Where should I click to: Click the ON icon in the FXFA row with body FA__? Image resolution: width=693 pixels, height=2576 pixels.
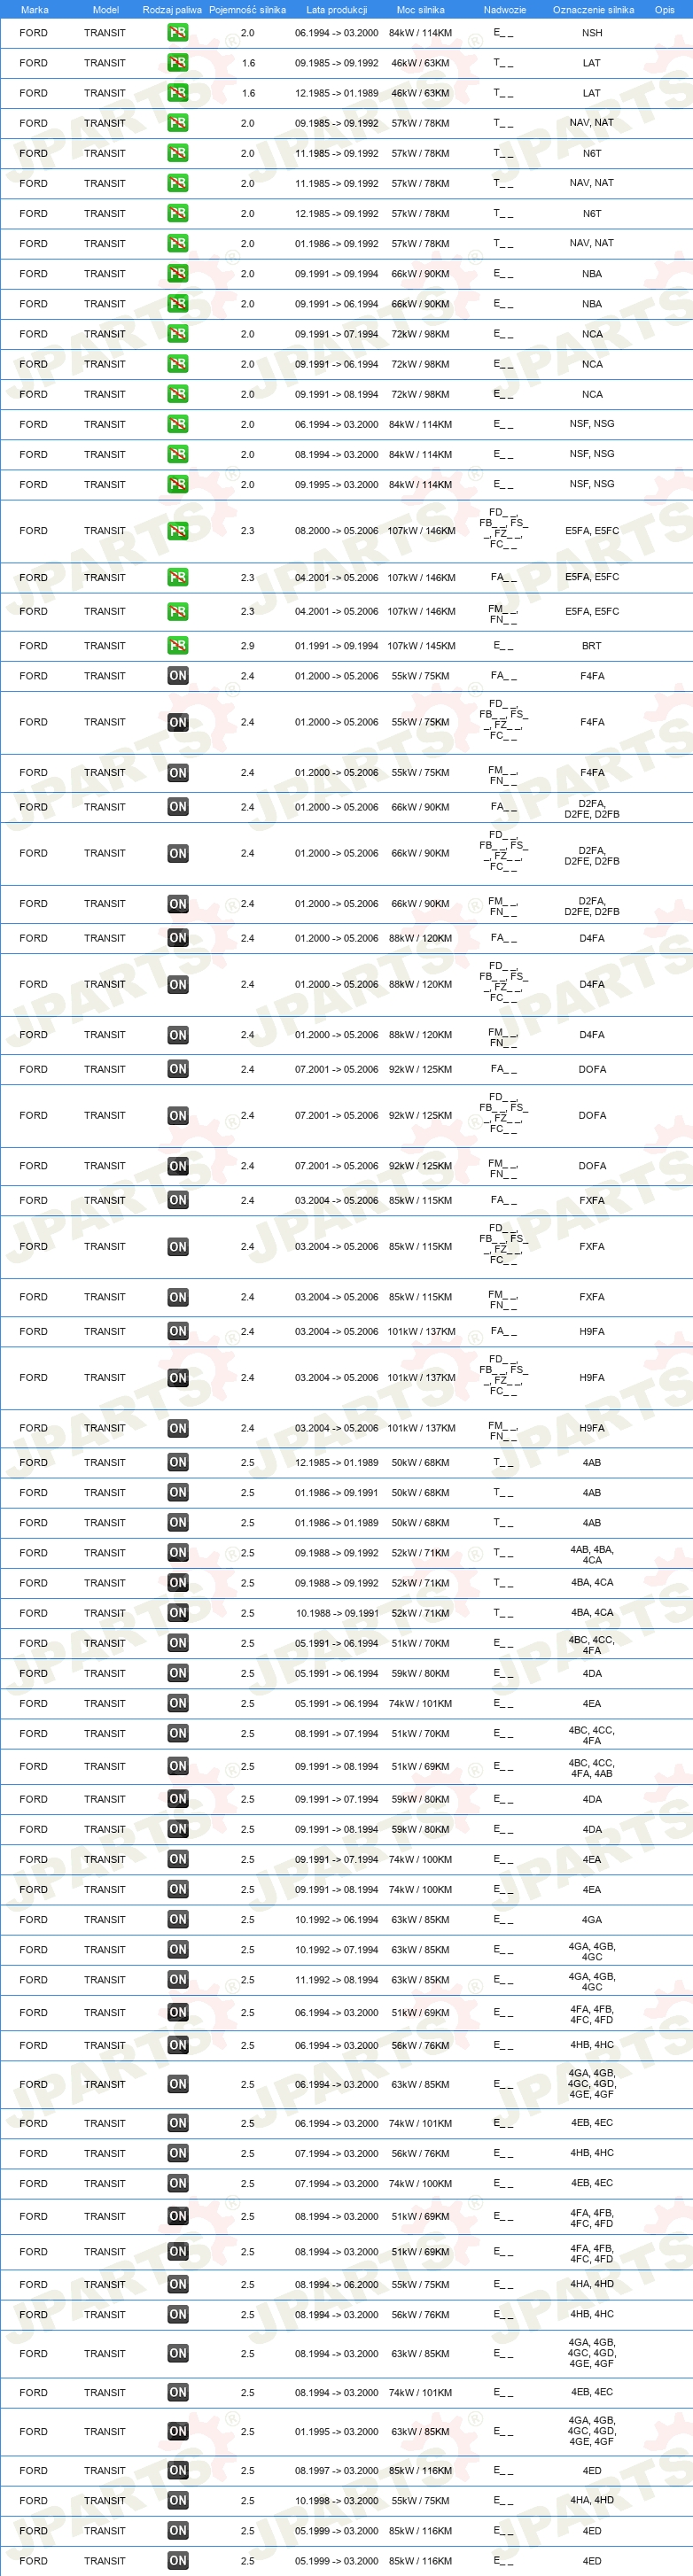coord(178,1200)
